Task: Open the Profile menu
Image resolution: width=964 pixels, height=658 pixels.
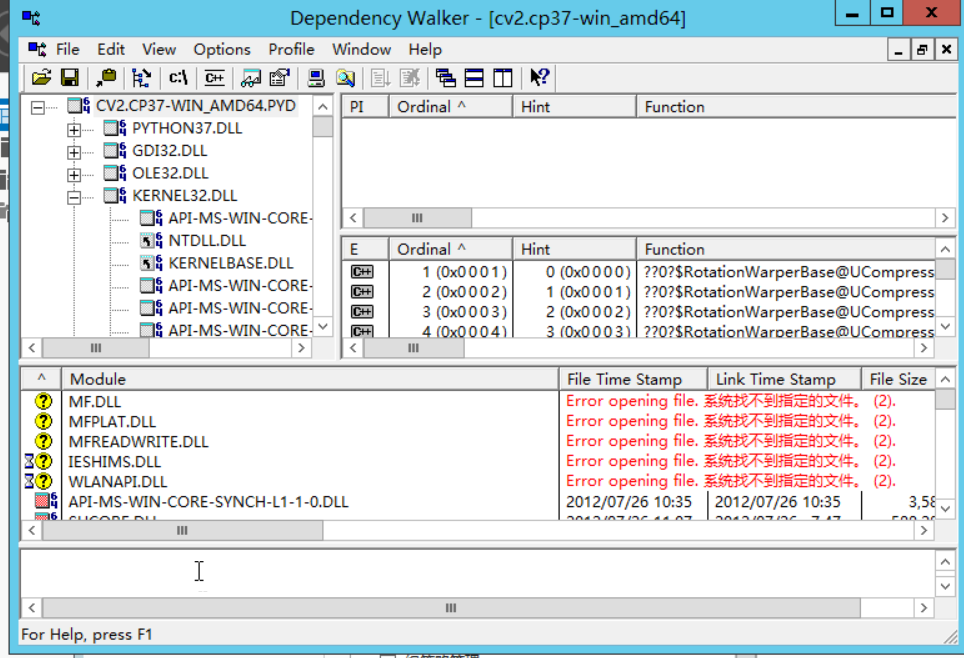Action: click(291, 49)
